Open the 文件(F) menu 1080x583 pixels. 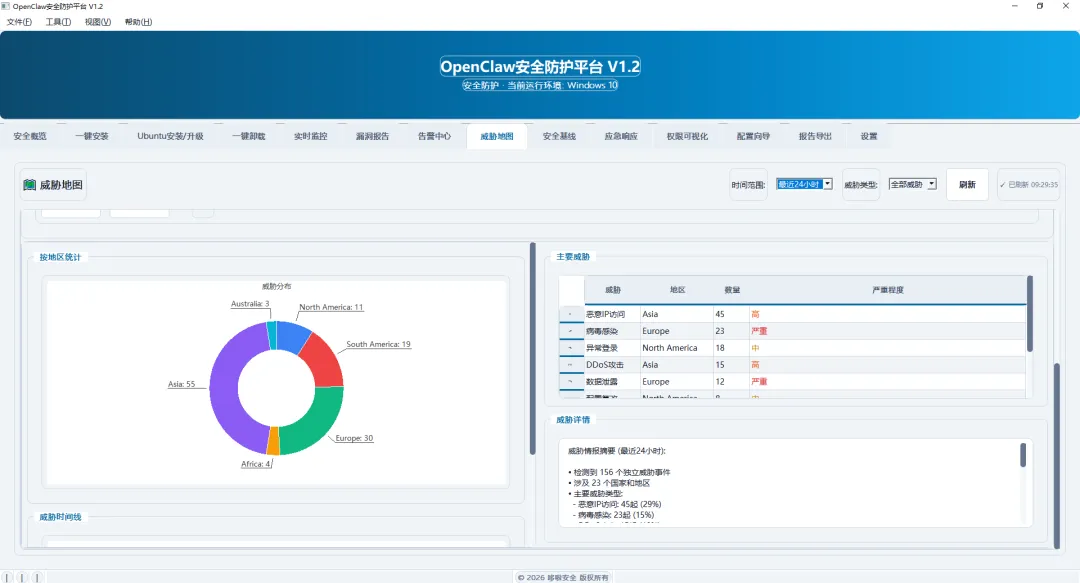19,22
